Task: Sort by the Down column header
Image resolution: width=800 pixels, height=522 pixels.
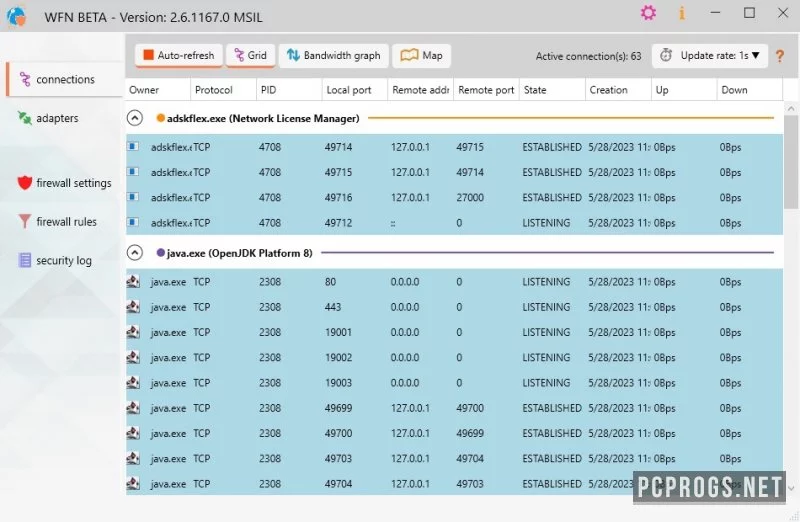Action: 750,90
